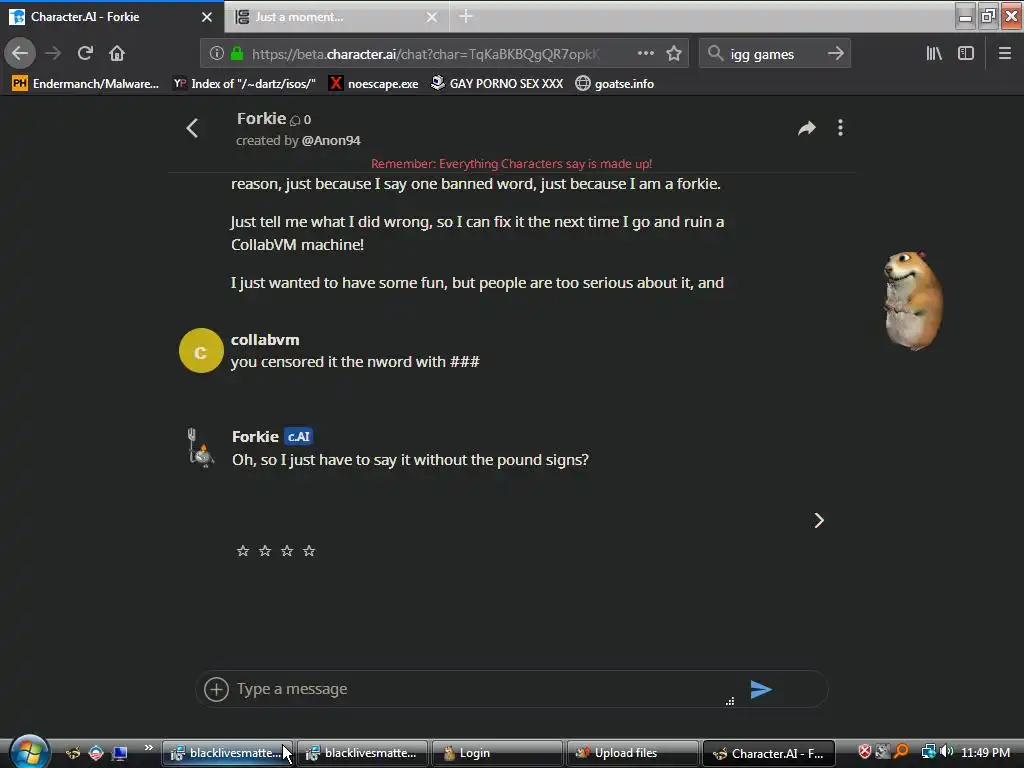Viewport: 1024px width, 768px height.
Task: Show site information via the circled i icon
Action: coord(216,54)
